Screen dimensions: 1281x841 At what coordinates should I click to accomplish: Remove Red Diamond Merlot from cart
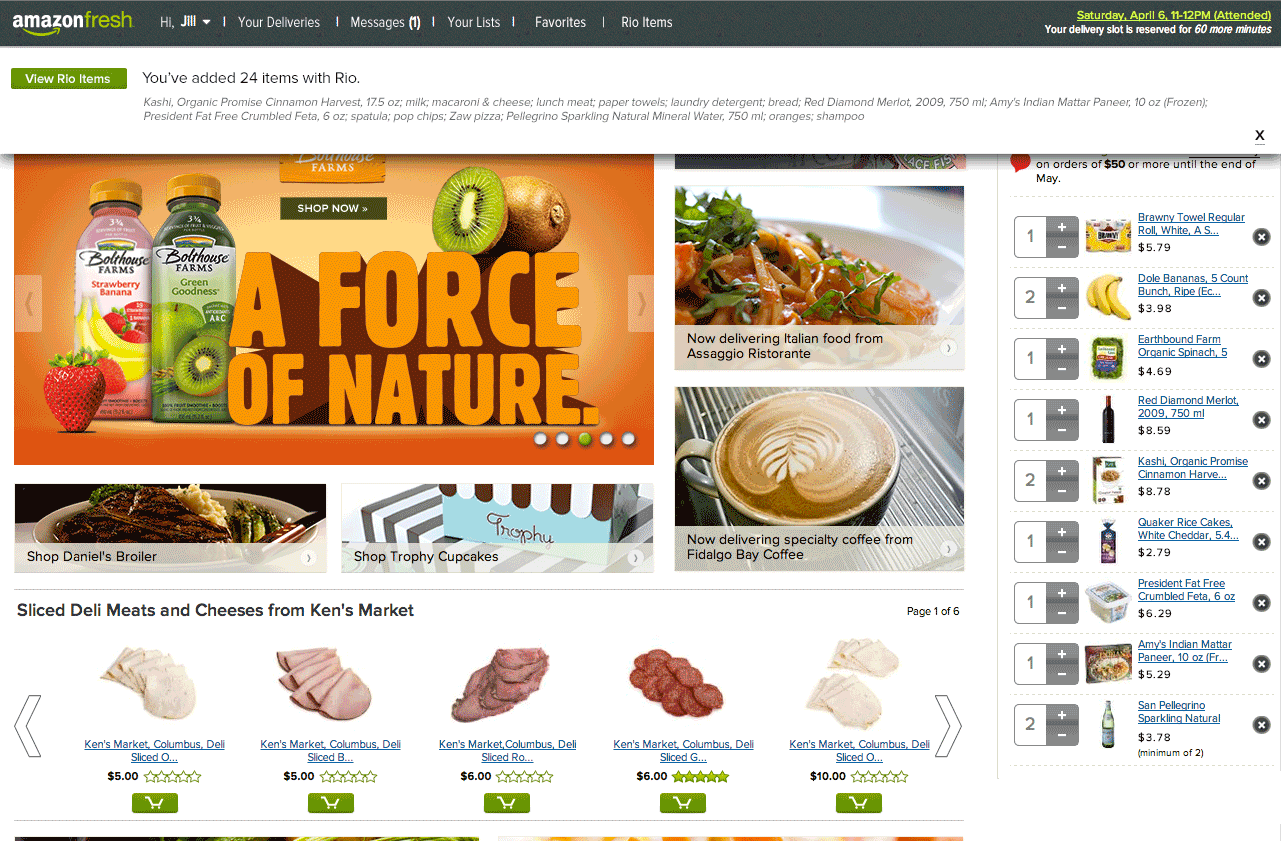coord(1261,420)
